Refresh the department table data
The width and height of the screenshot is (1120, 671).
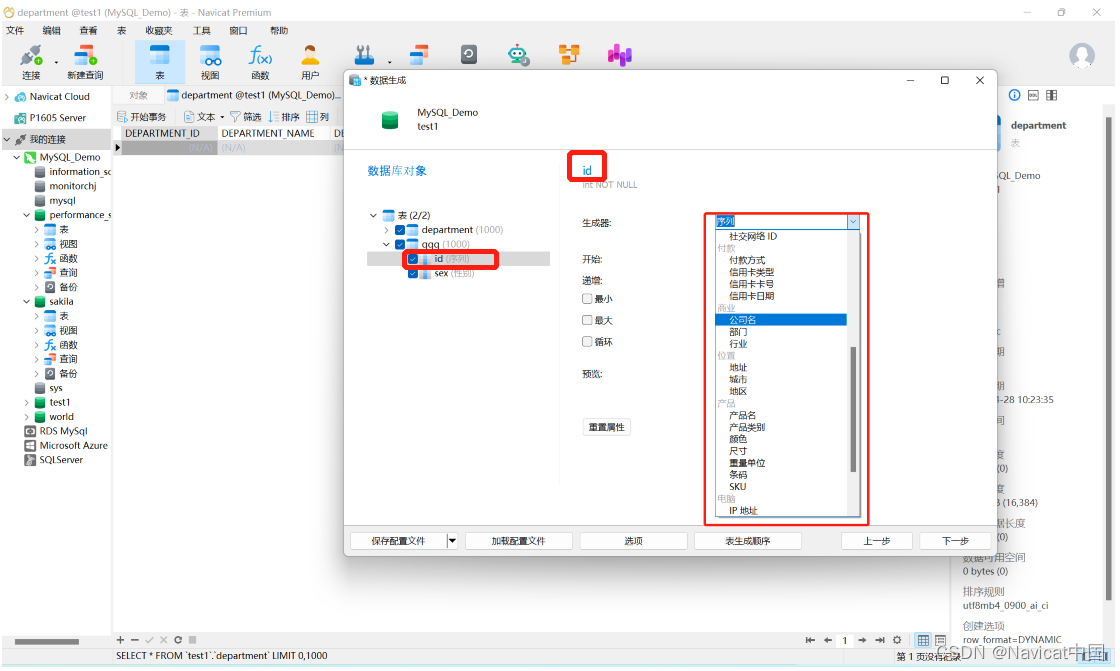178,640
